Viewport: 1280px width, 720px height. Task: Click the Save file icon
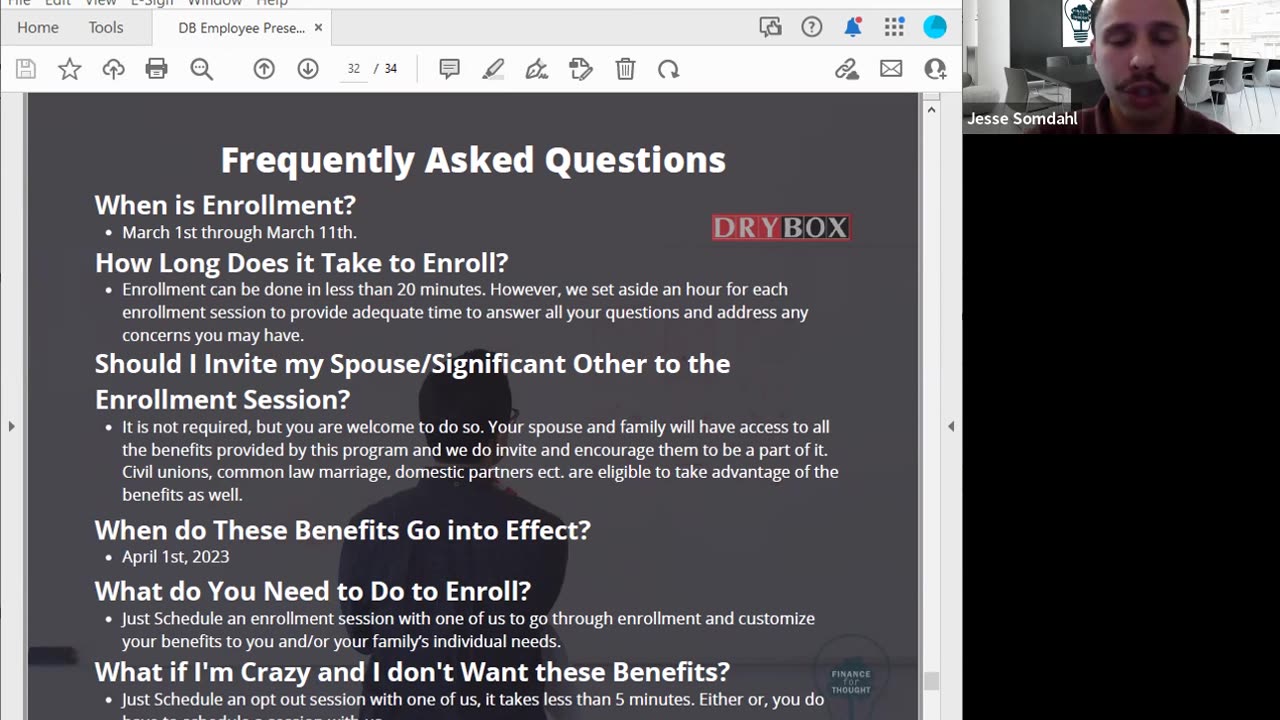click(x=26, y=69)
